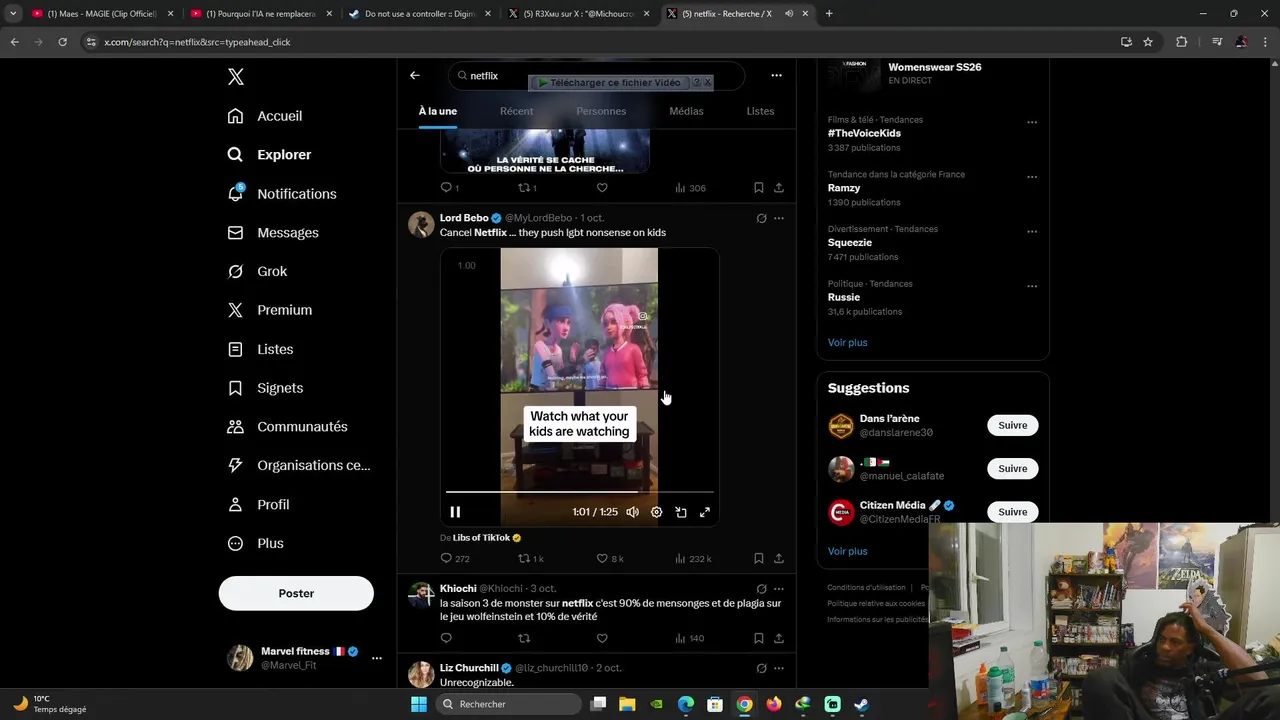1280x720 pixels.
Task: Switch to the Listes search tab
Action: [x=760, y=111]
